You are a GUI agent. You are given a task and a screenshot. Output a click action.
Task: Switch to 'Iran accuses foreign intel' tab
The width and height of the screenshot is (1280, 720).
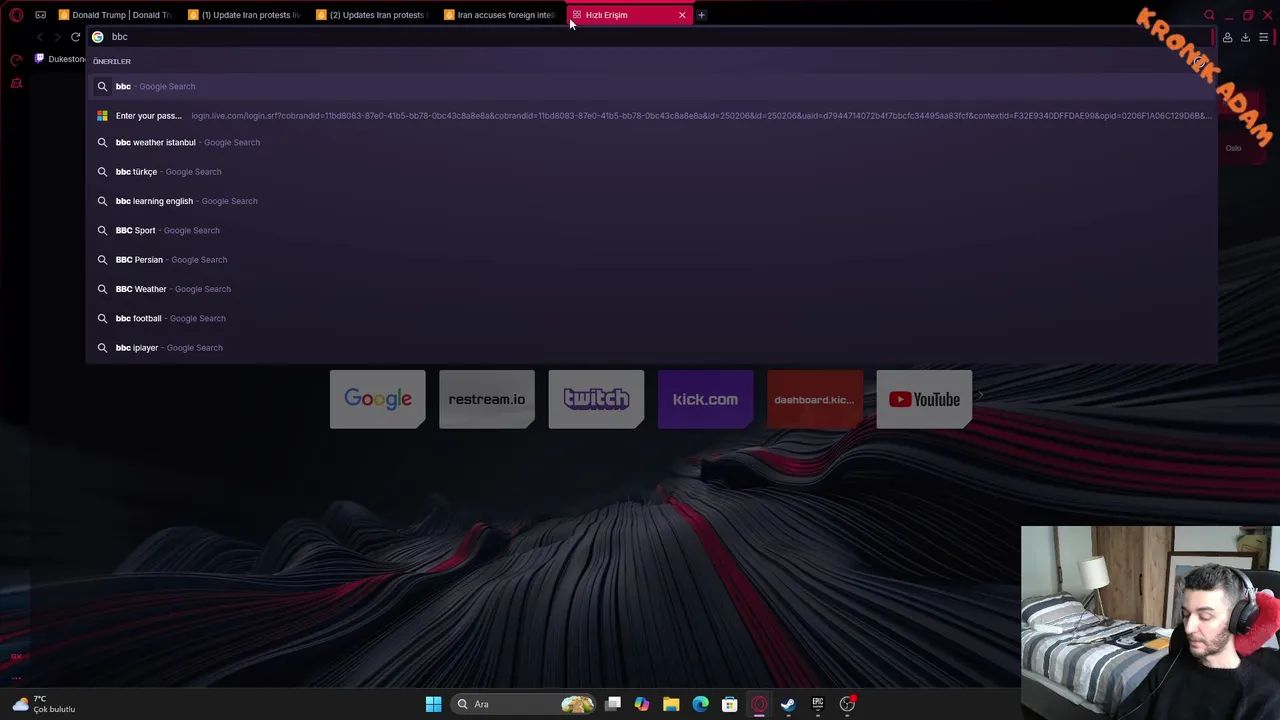pyautogui.click(x=499, y=15)
